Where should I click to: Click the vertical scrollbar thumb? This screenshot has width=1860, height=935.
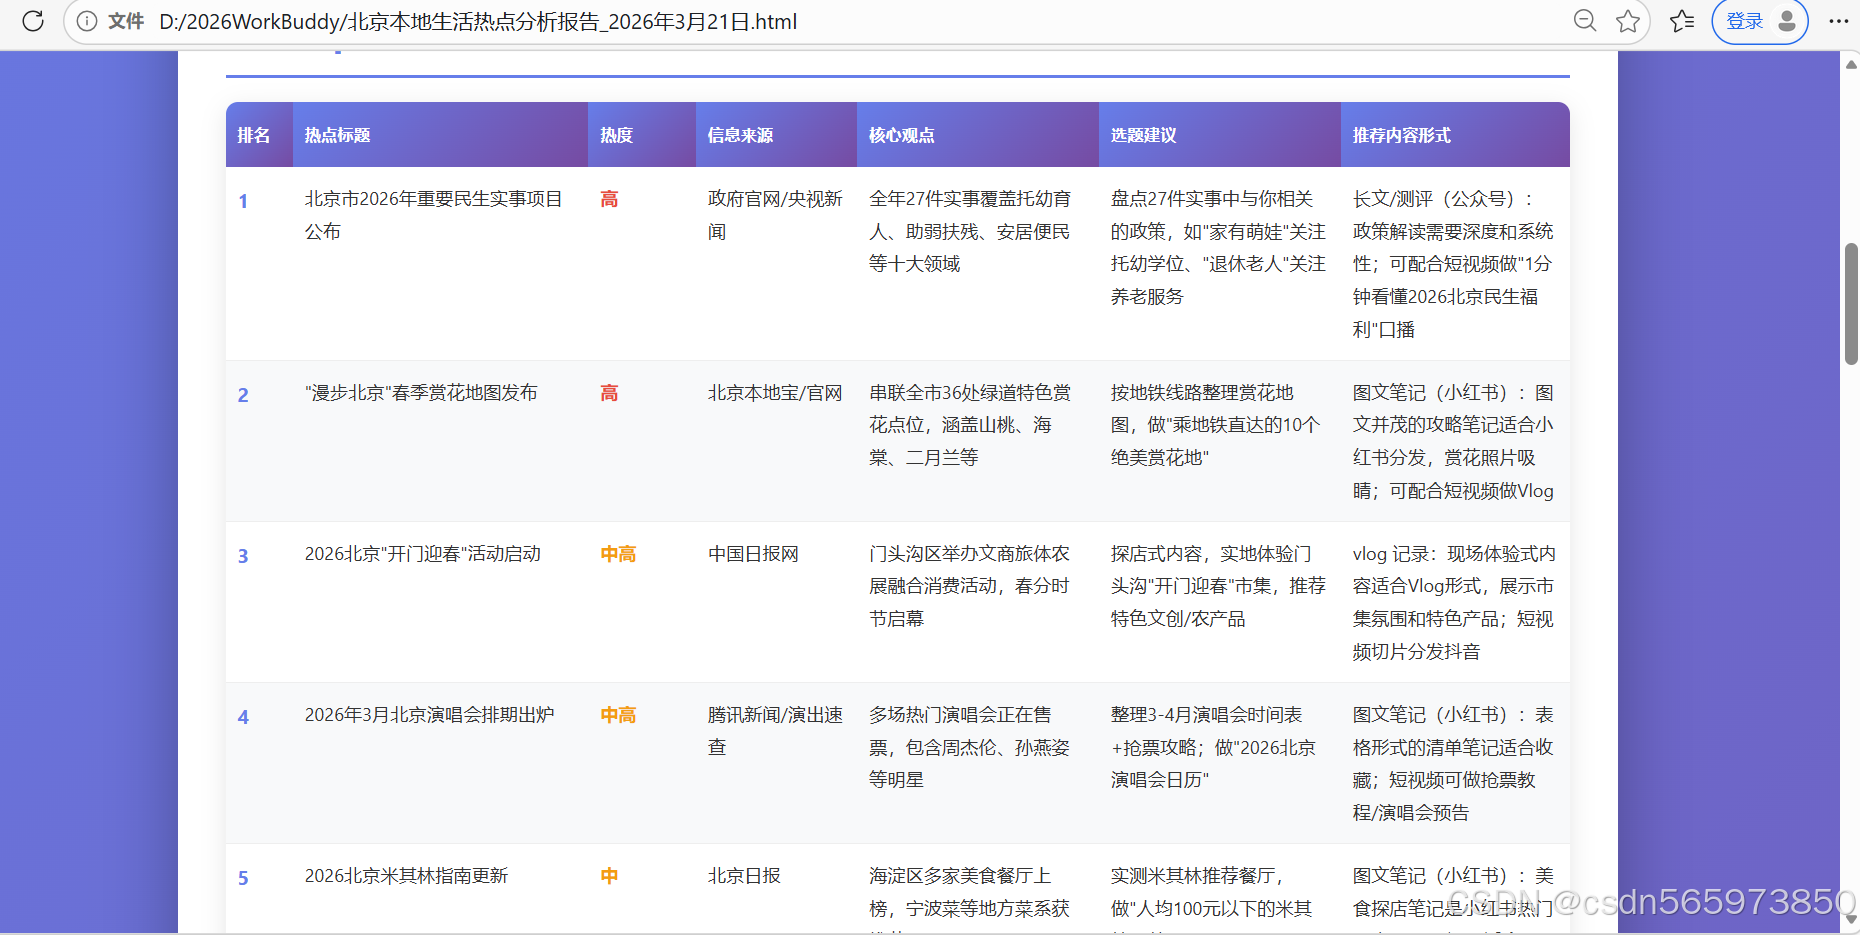coord(1851,303)
